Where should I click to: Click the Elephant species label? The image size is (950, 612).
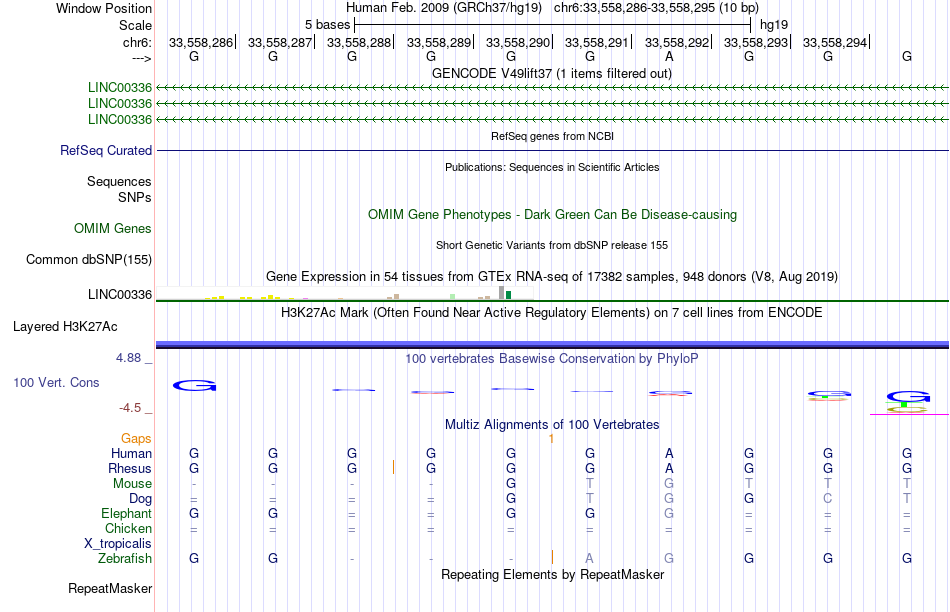point(126,514)
